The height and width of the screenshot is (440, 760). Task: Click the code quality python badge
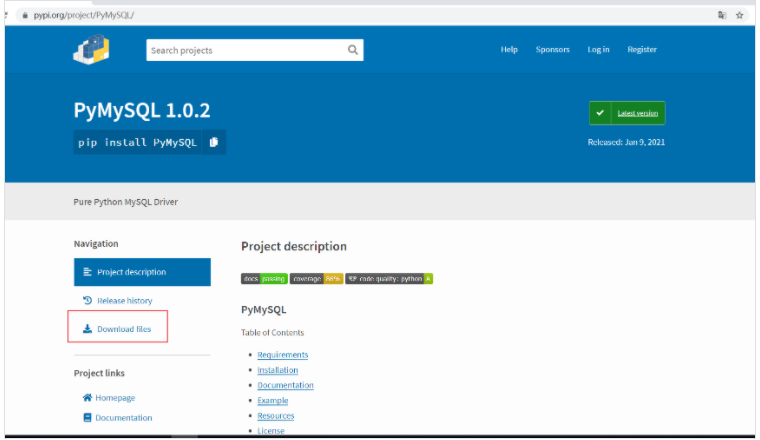389,279
